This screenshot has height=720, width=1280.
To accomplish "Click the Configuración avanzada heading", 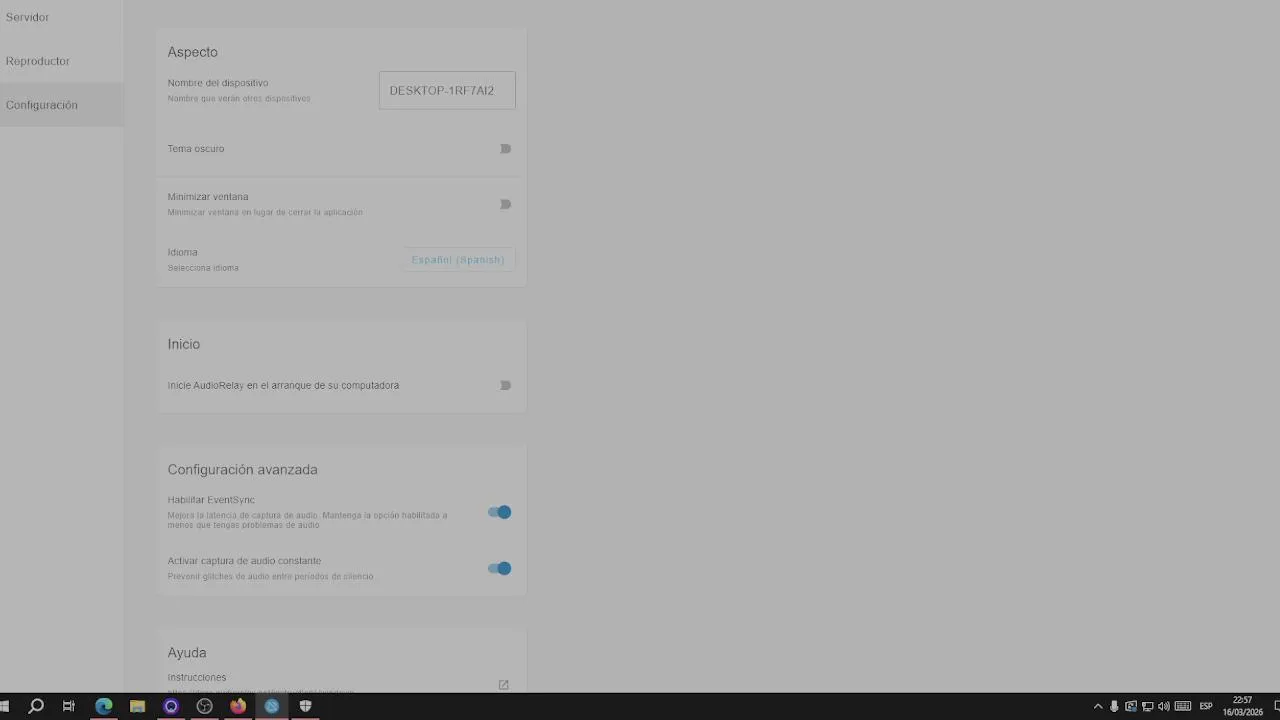I will point(242,469).
